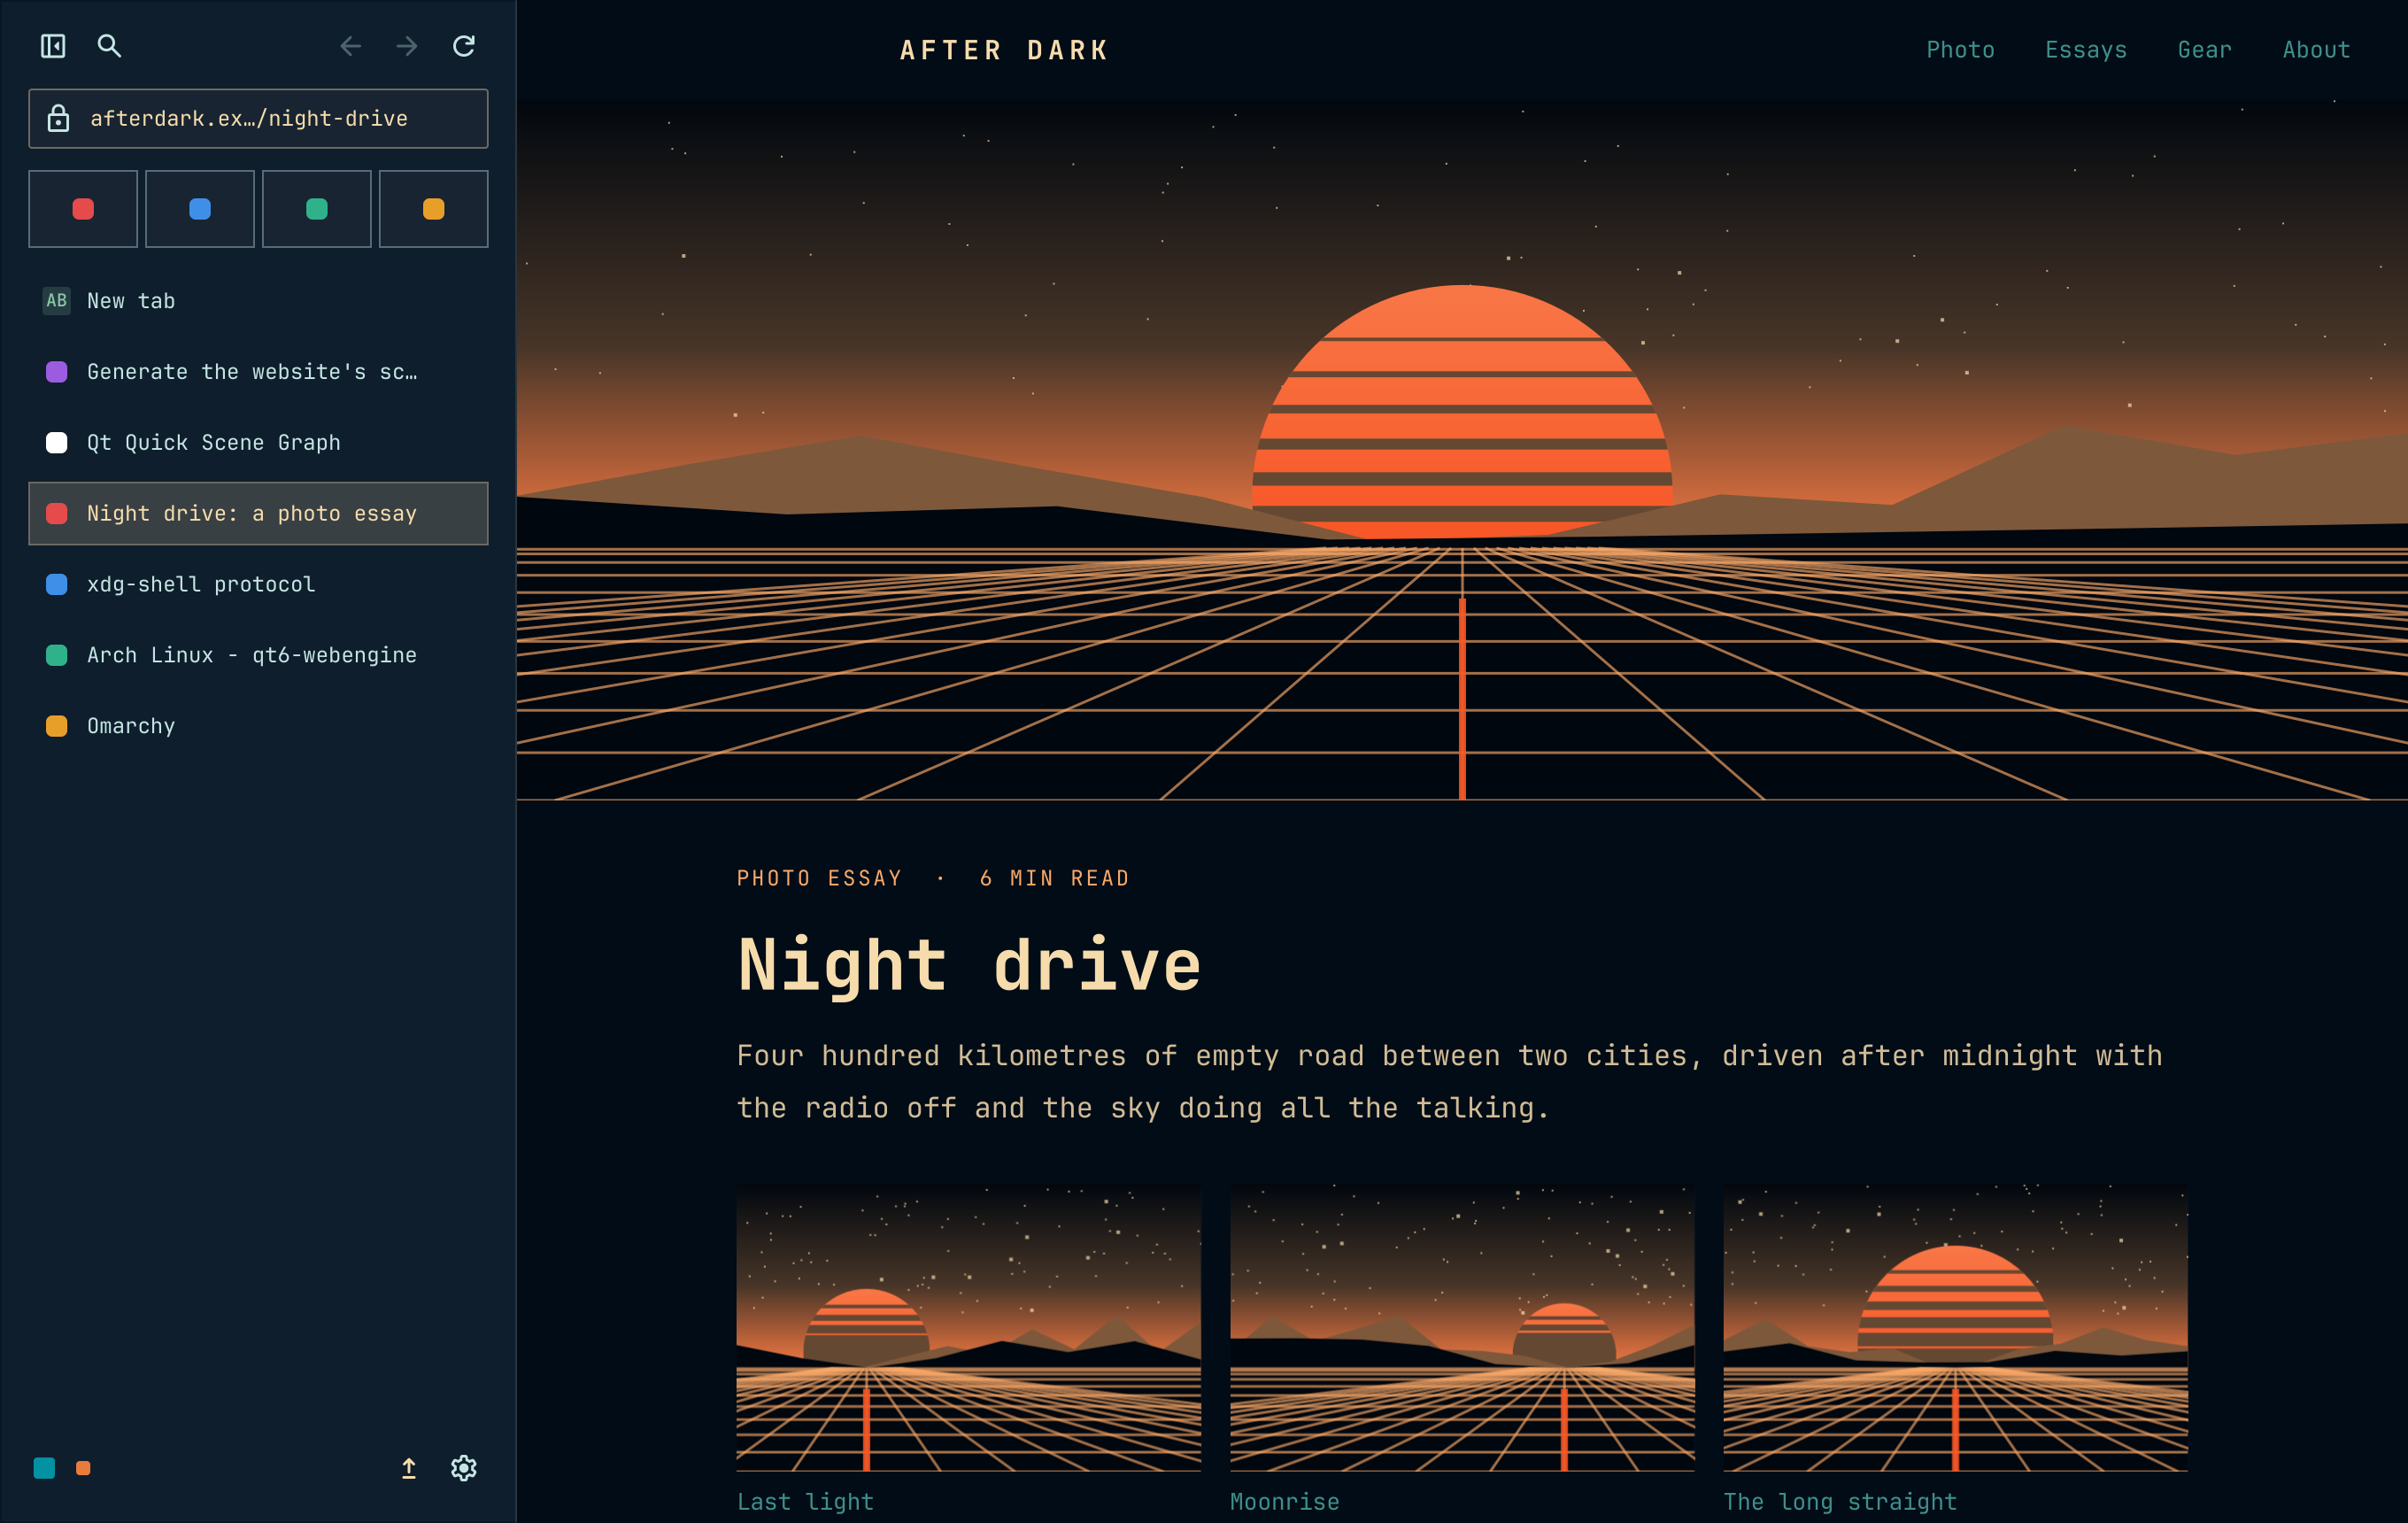Click the upload arrow icon
Image resolution: width=2408 pixels, height=1523 pixels.
(x=409, y=1468)
